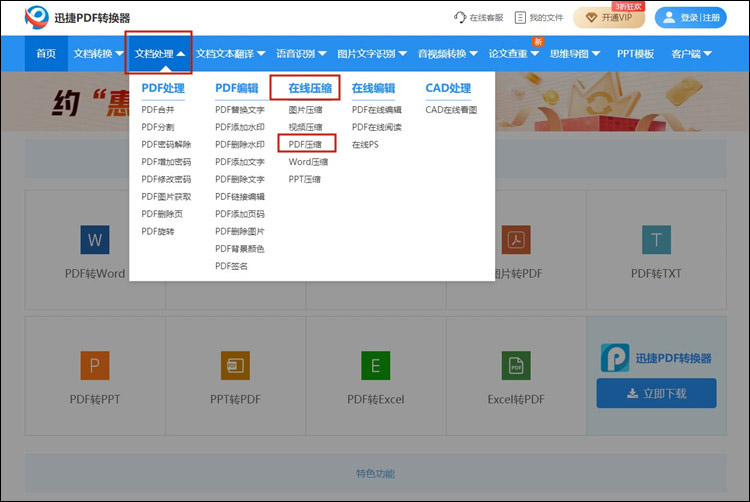Go to the 首页 tab
This screenshot has height=502, width=750.
[x=46, y=54]
